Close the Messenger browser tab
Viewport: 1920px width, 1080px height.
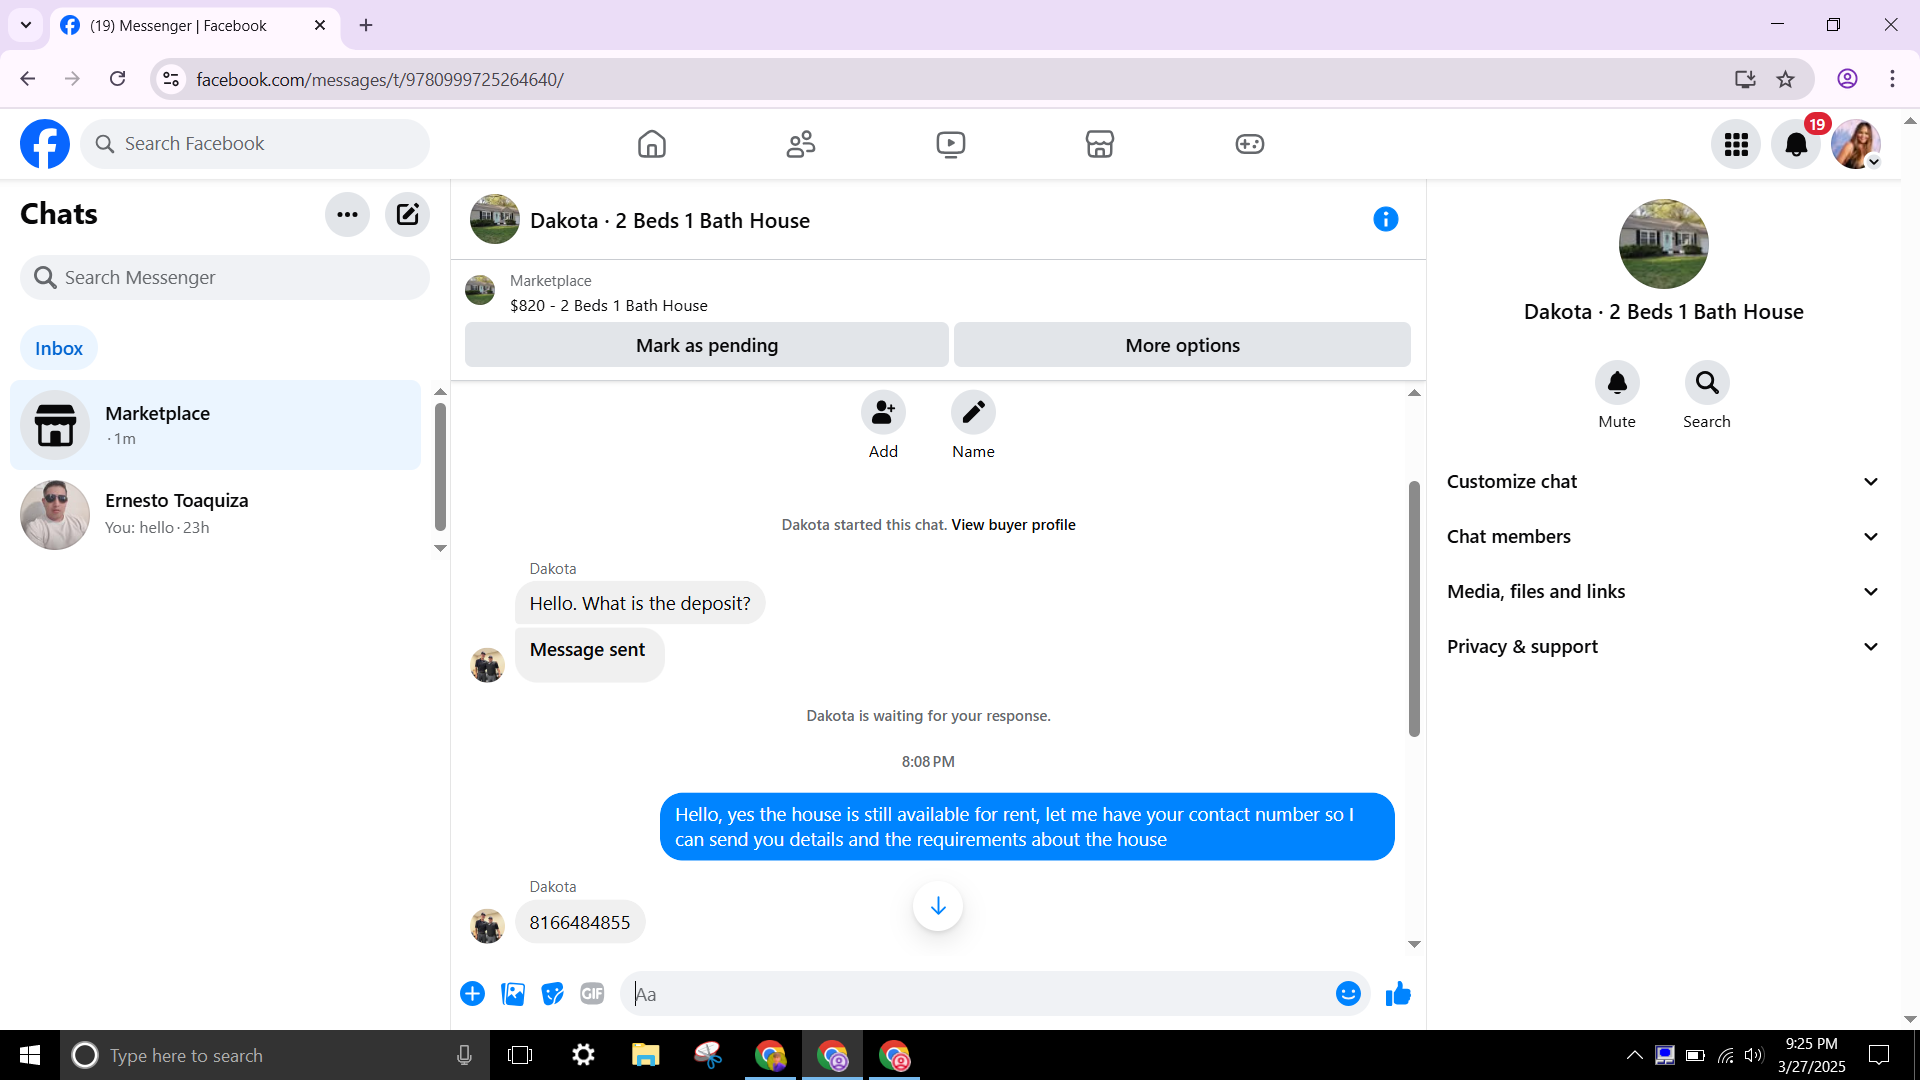320,26
